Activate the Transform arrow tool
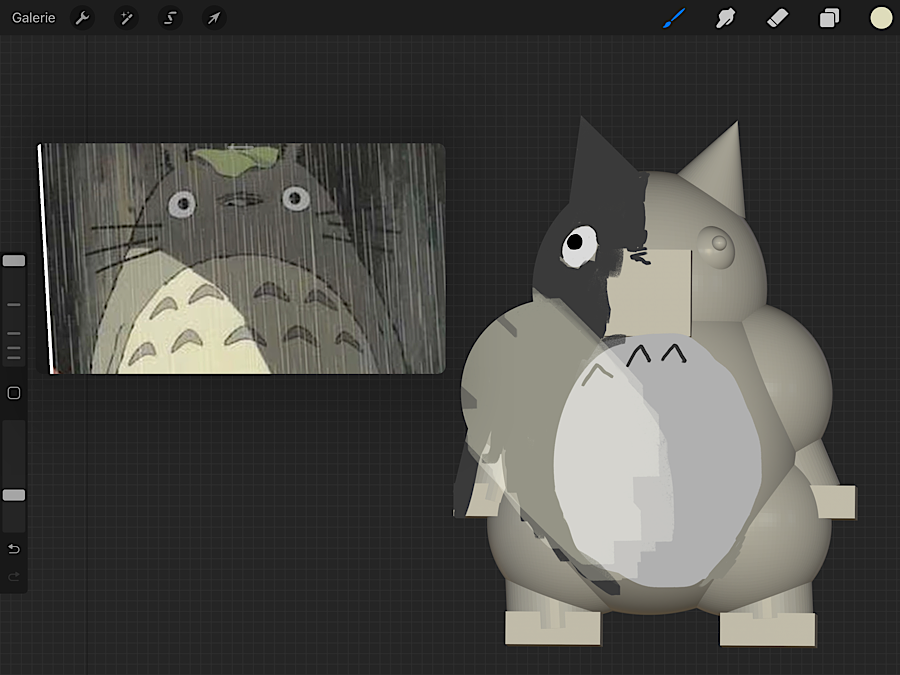Image resolution: width=900 pixels, height=675 pixels. (x=214, y=18)
